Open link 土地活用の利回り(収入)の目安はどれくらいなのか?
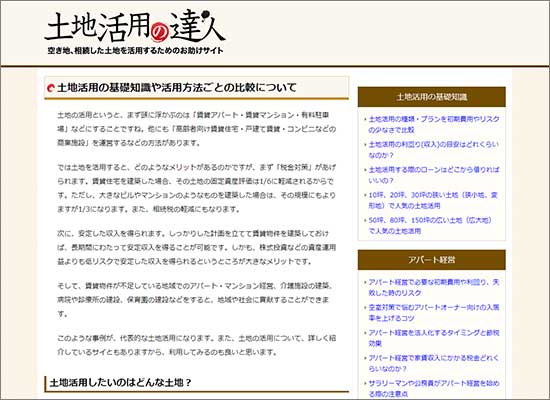The height and width of the screenshot is (400, 550). [x=434, y=149]
